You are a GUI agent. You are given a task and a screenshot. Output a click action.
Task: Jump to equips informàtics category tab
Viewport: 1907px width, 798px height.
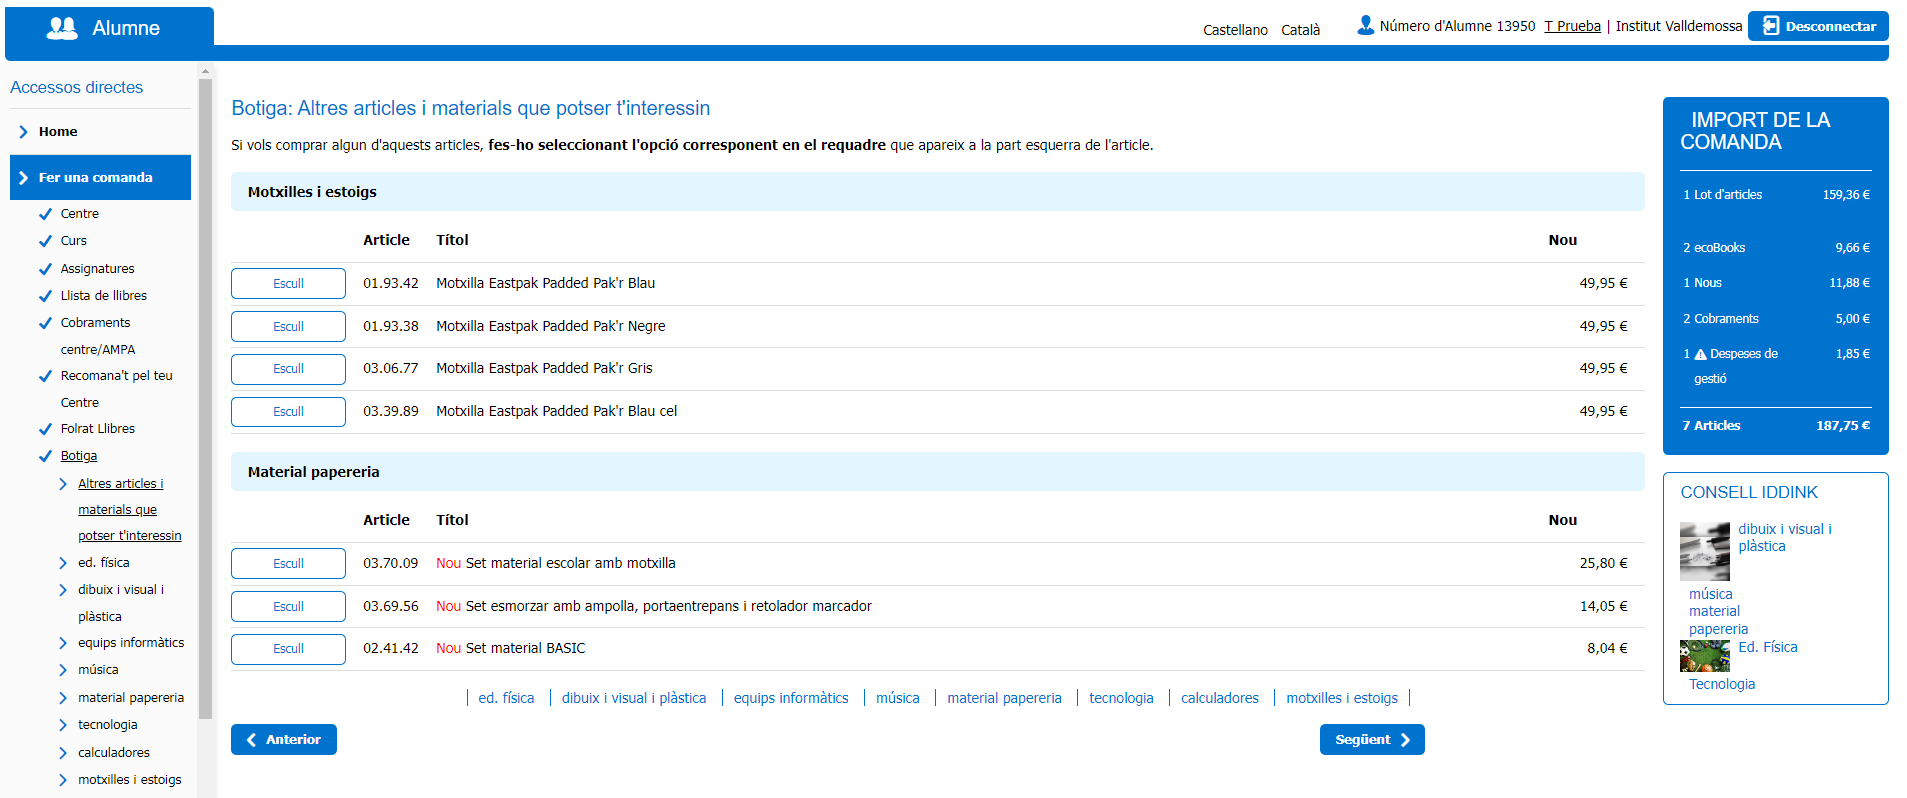[x=790, y=698]
